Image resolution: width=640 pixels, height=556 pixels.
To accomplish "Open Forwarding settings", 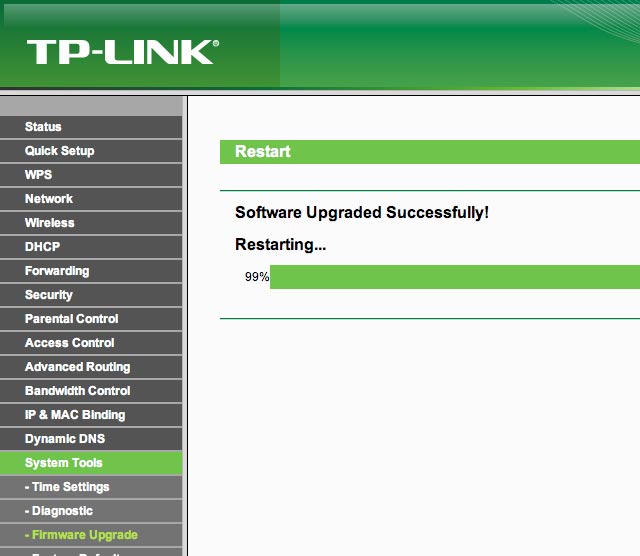I will (x=57, y=271).
